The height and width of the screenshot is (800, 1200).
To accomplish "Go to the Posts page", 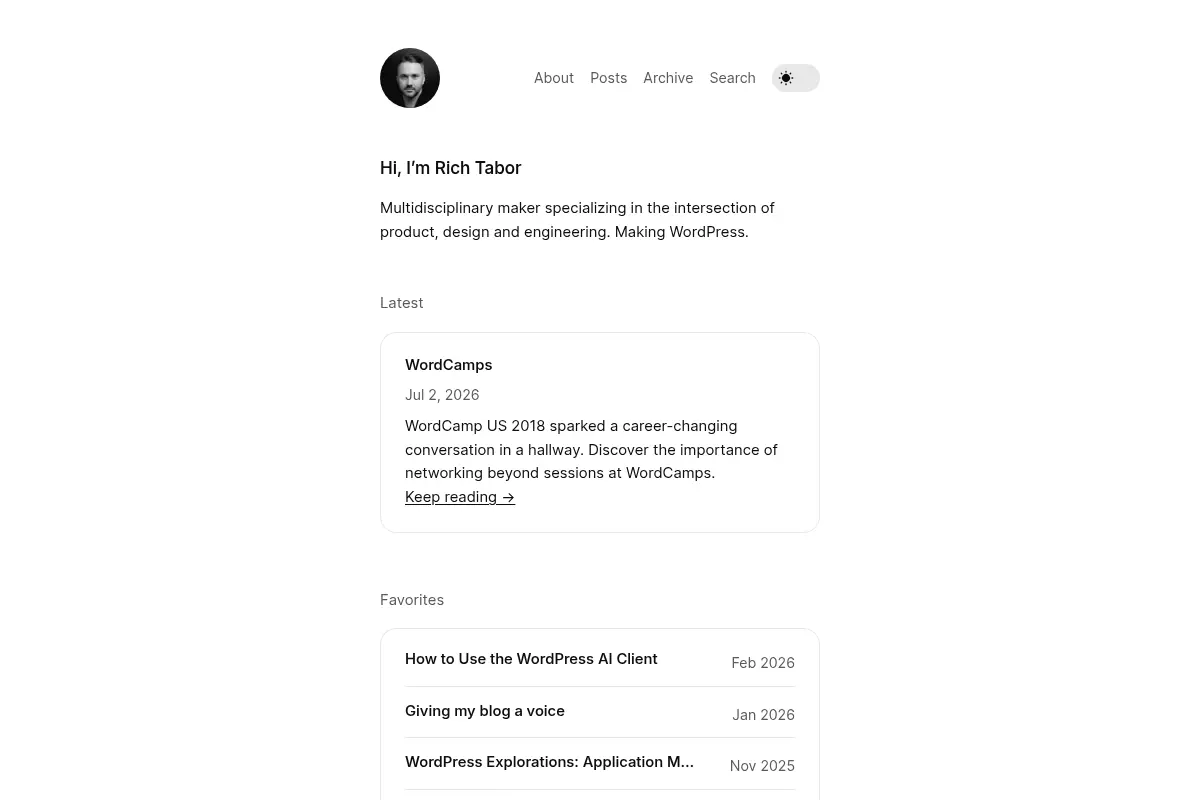I will 608,78.
